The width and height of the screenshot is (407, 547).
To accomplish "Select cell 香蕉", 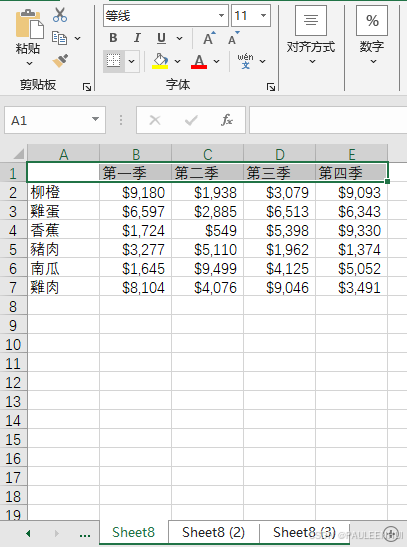I will 63,230.
